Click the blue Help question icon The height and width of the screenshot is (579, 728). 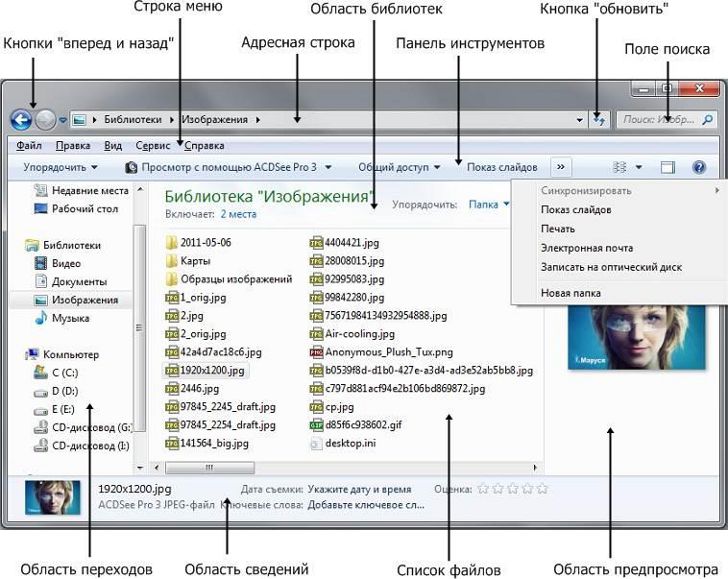[x=699, y=167]
